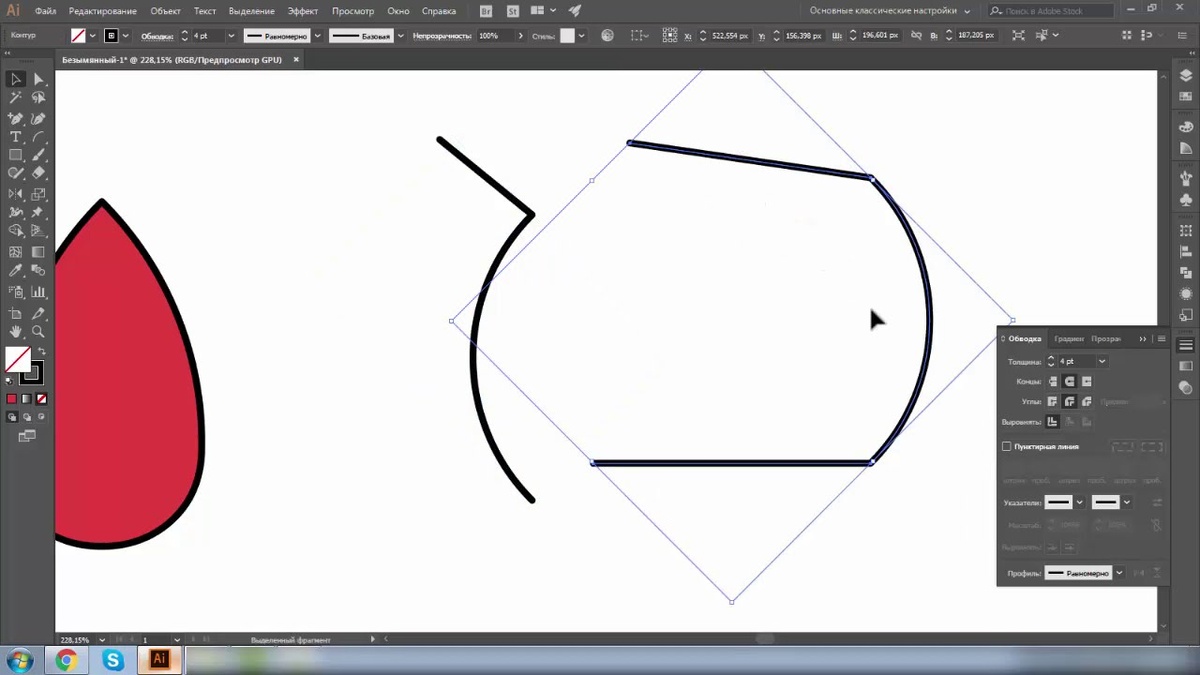Viewport: 1200px width, 675px height.
Task: Open the Файл menu
Action: tap(45, 11)
